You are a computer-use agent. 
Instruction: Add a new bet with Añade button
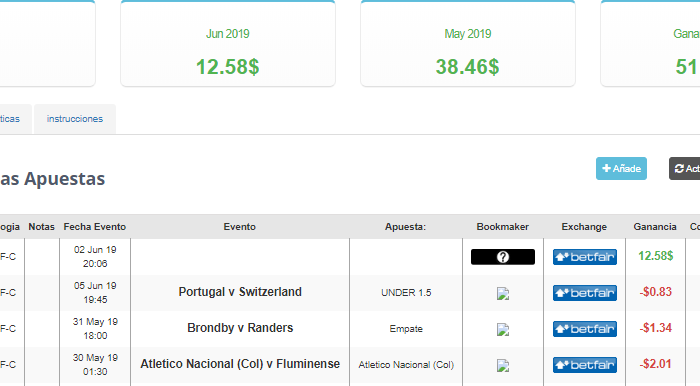click(621, 169)
